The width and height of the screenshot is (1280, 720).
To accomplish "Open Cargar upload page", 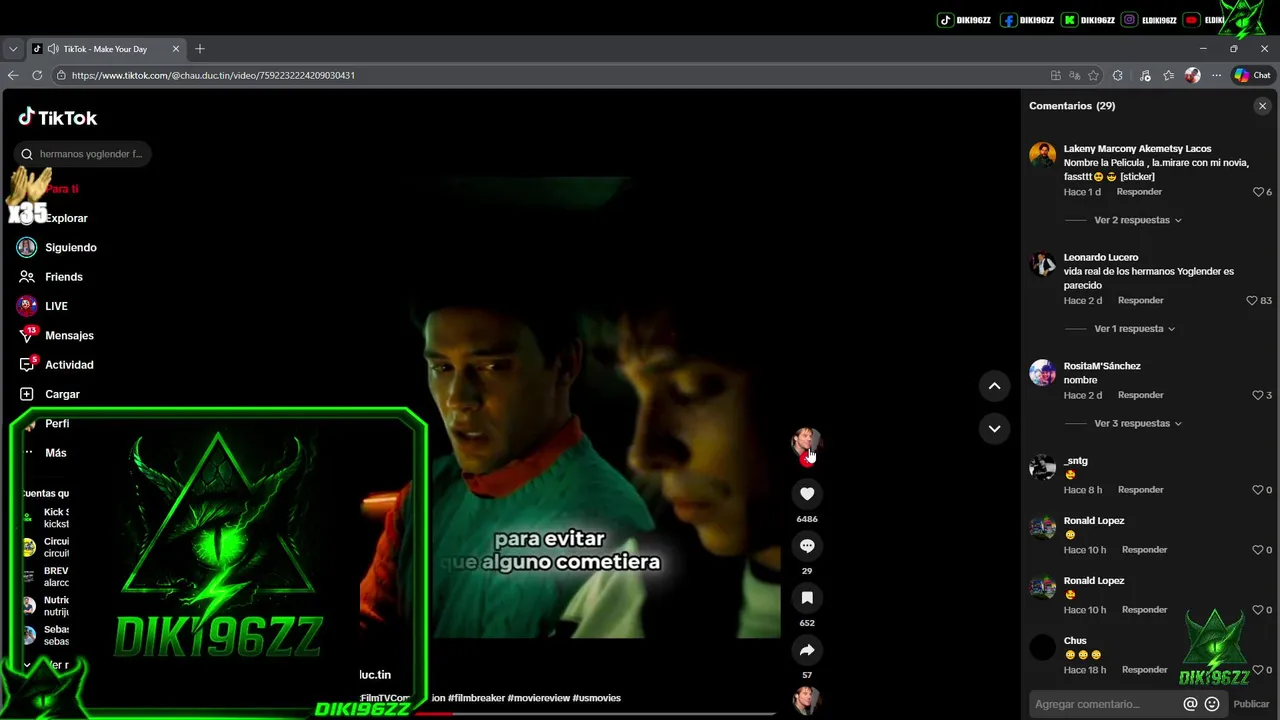I will pyautogui.click(x=49, y=394).
